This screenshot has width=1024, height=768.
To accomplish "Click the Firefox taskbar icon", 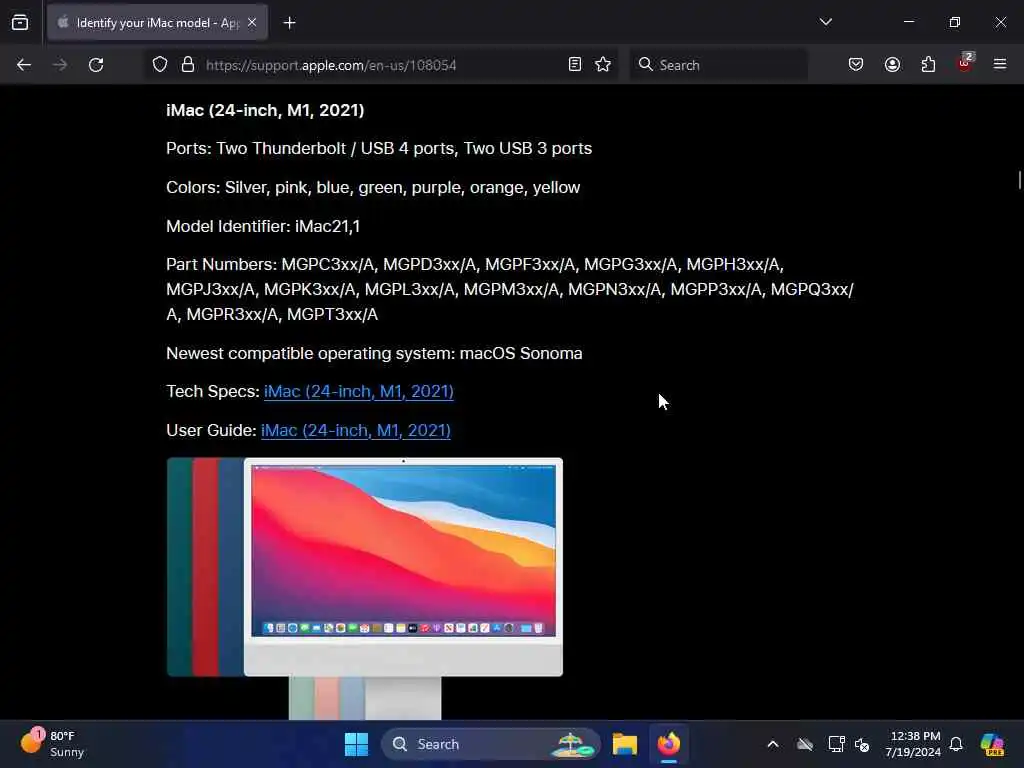I will [x=669, y=744].
